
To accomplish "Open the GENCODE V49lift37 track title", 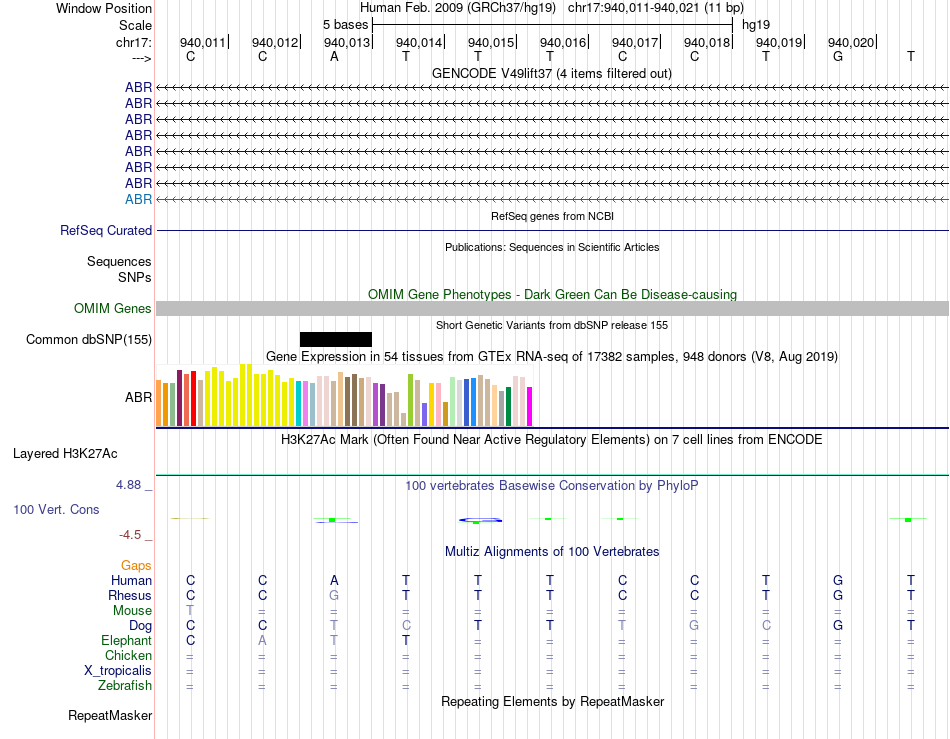I will tap(552, 73).
